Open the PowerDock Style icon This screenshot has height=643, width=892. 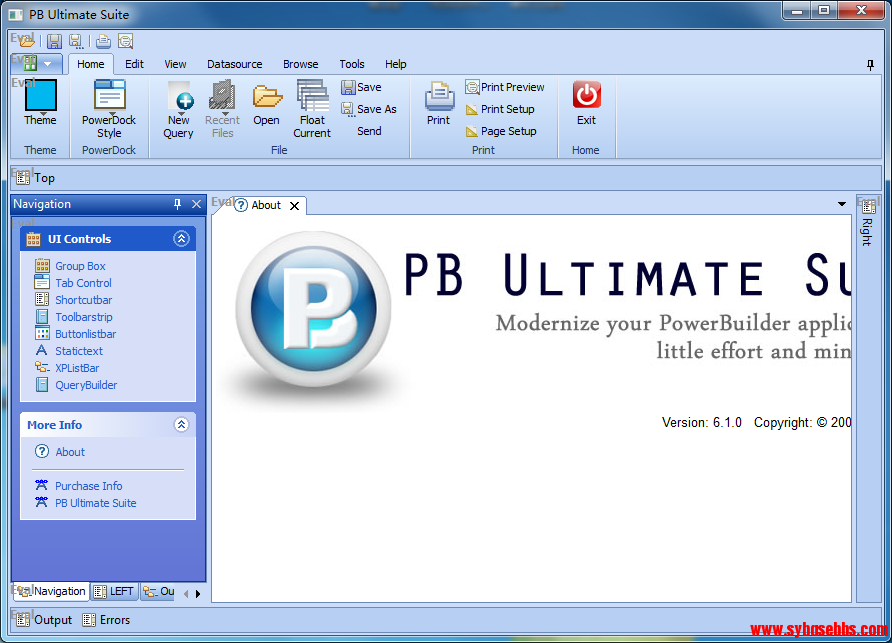point(109,97)
